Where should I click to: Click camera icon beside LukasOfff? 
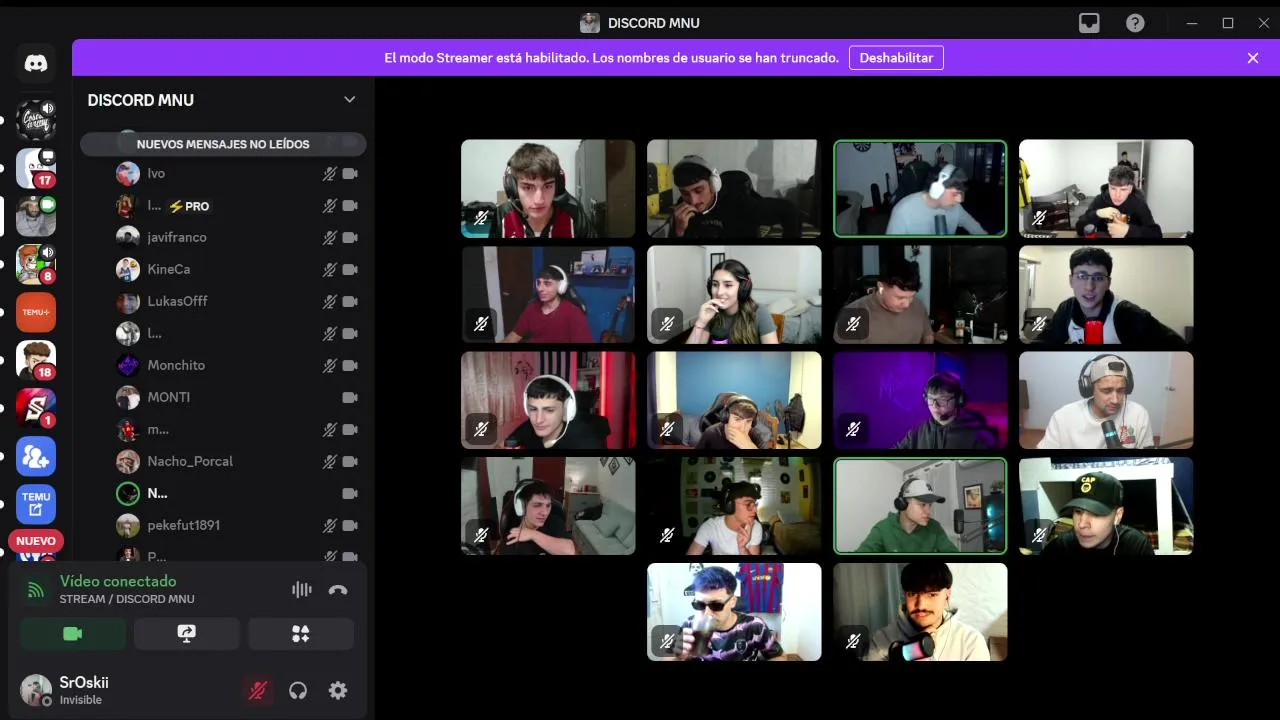click(350, 301)
